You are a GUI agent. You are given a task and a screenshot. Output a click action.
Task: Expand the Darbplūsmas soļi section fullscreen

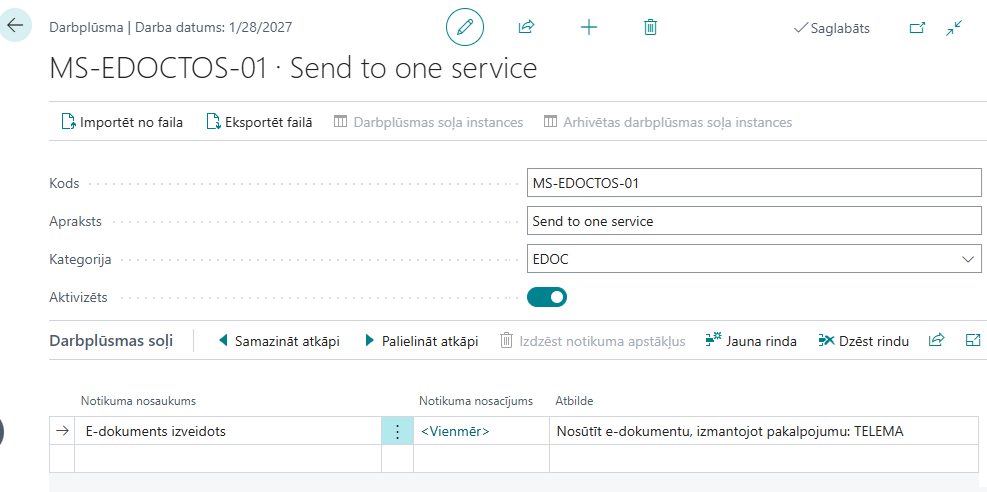[972, 341]
